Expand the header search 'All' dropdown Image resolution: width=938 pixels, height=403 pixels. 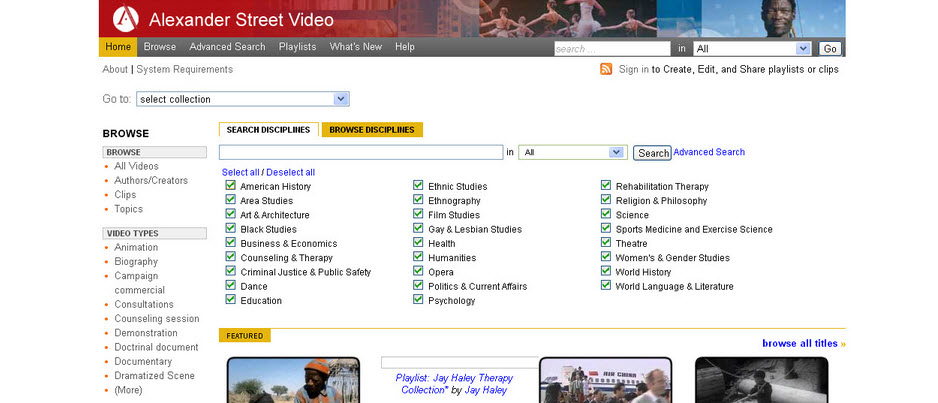753,49
